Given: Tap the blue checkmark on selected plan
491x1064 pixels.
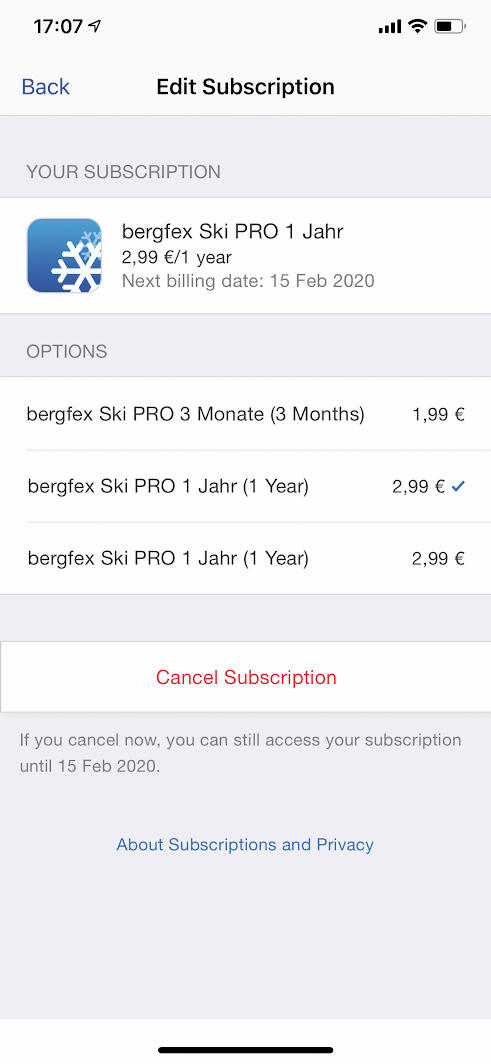Looking at the screenshot, I should coord(458,486).
